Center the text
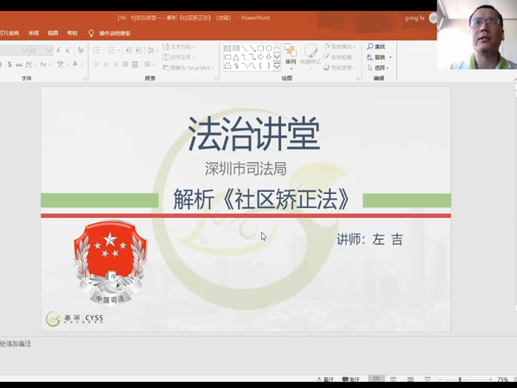 coord(106,64)
